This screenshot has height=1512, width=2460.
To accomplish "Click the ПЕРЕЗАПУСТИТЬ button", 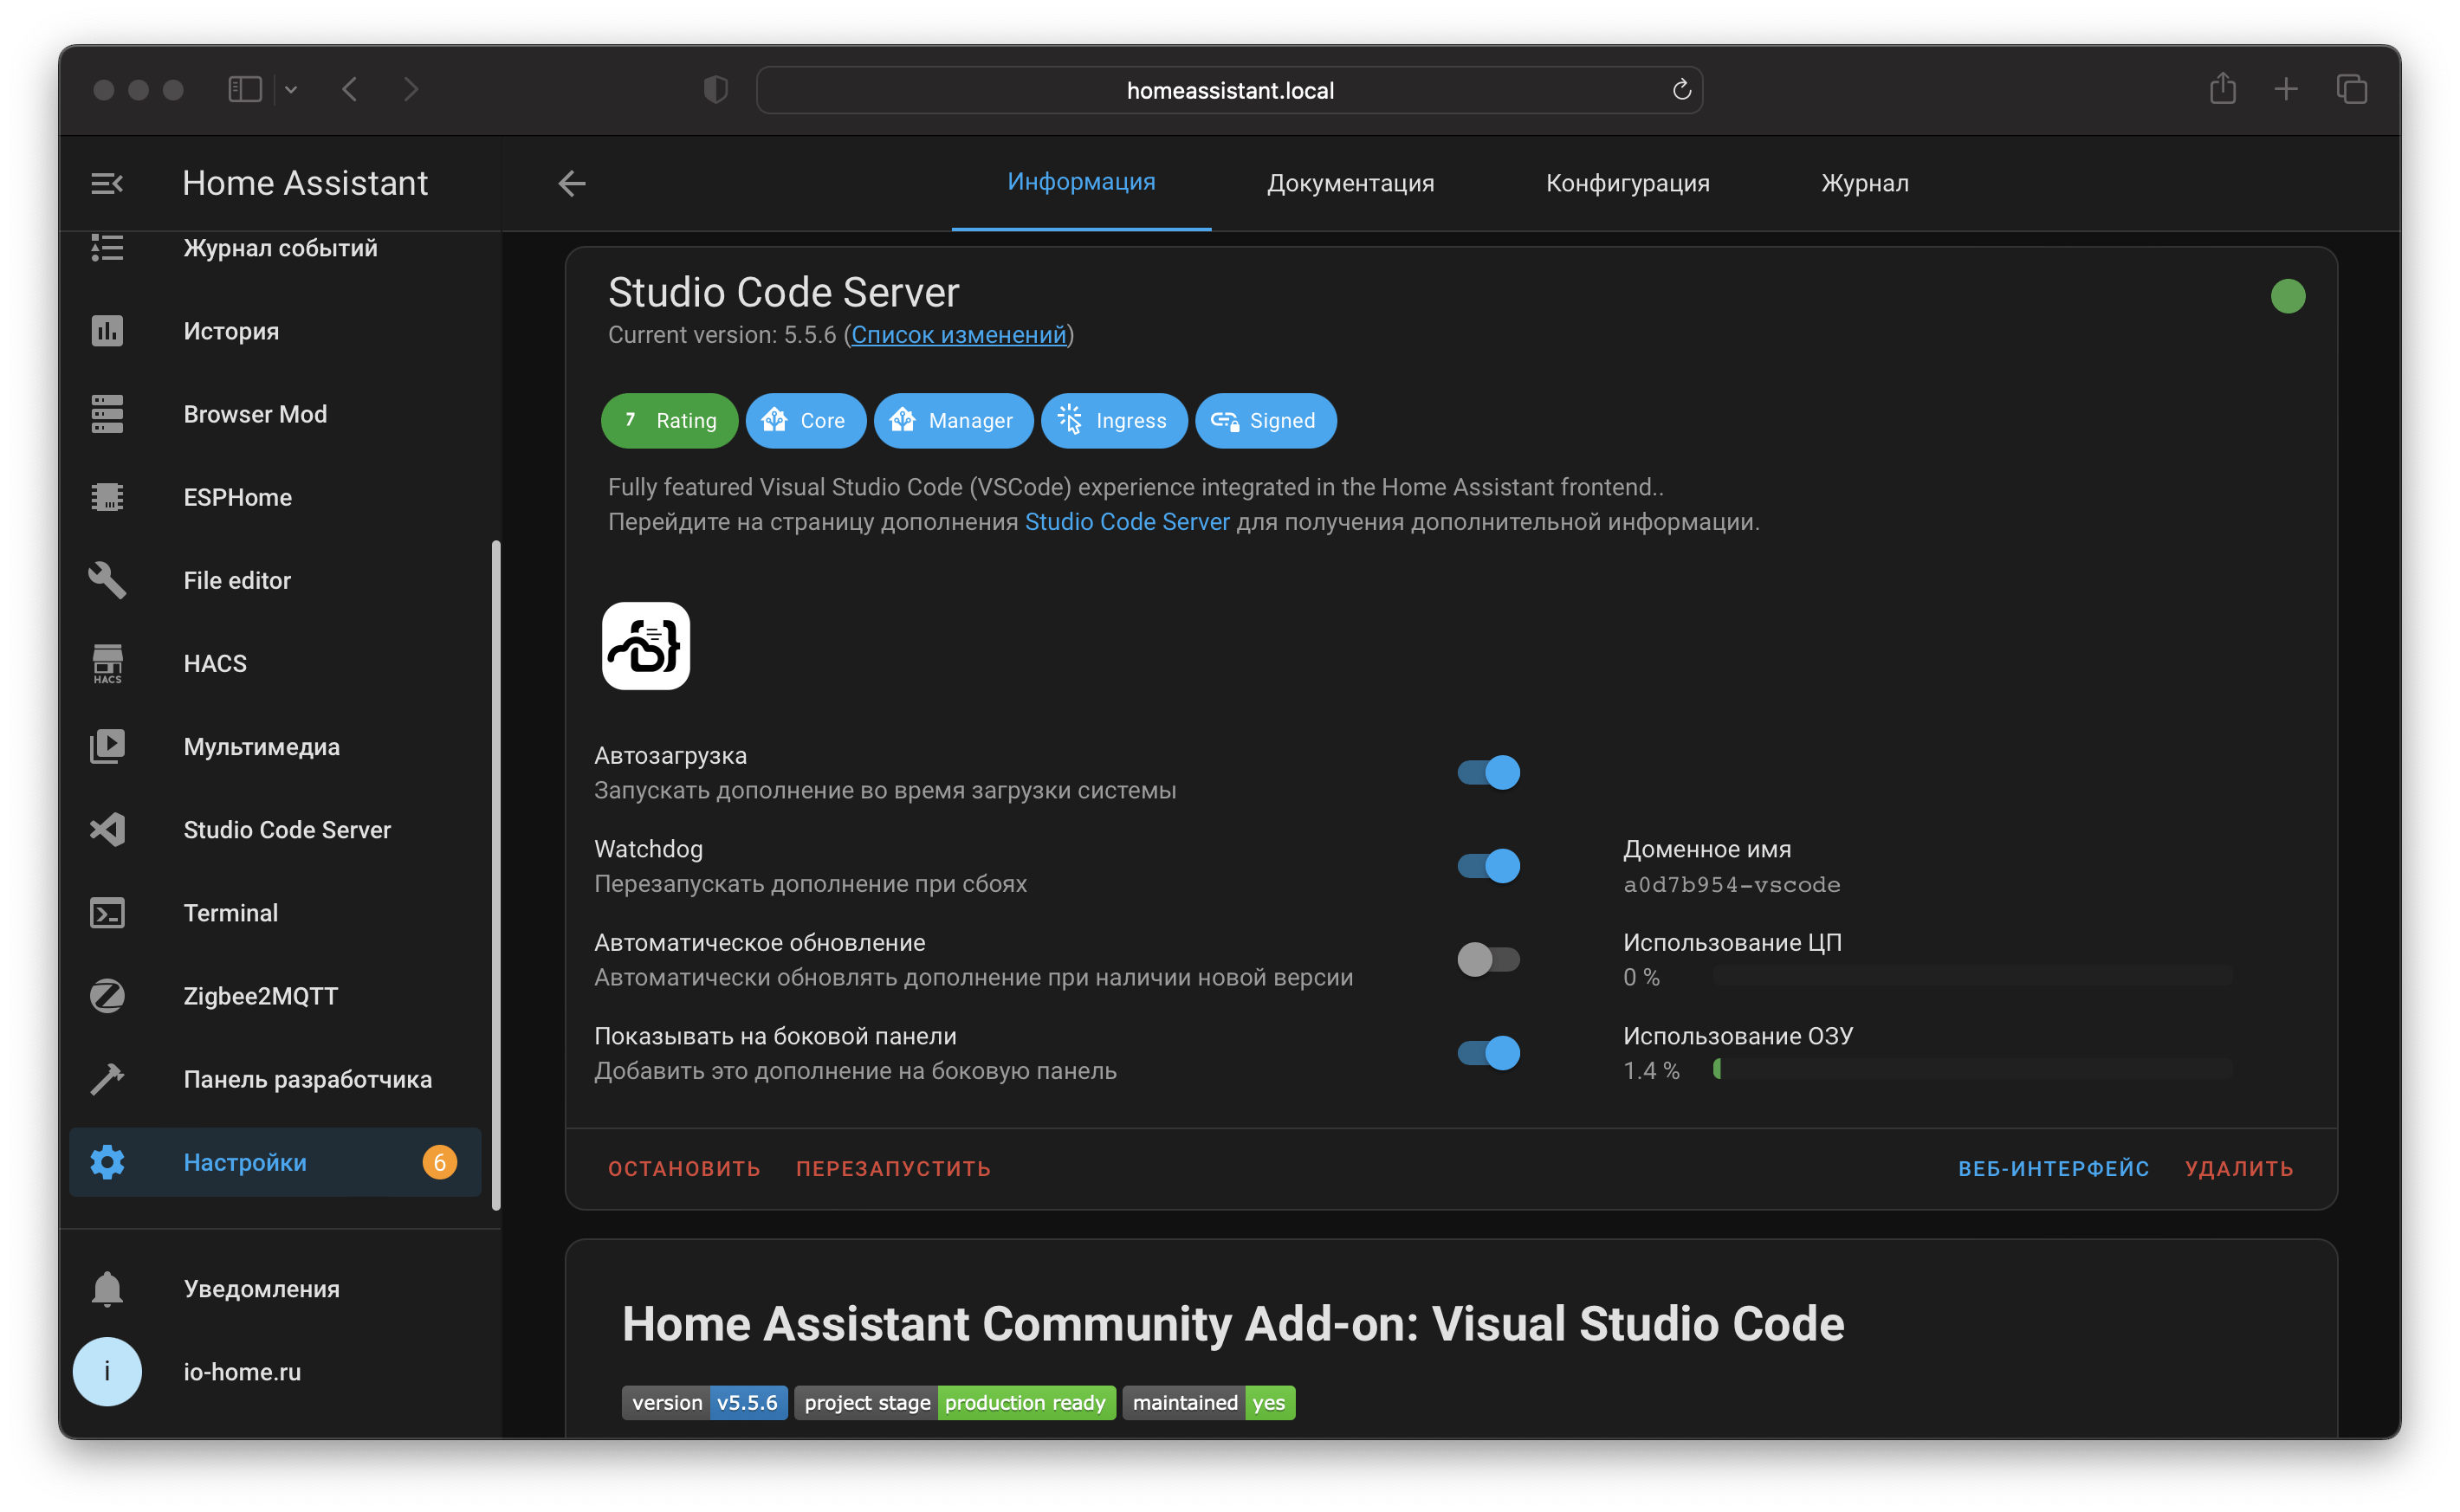I will [x=893, y=1168].
